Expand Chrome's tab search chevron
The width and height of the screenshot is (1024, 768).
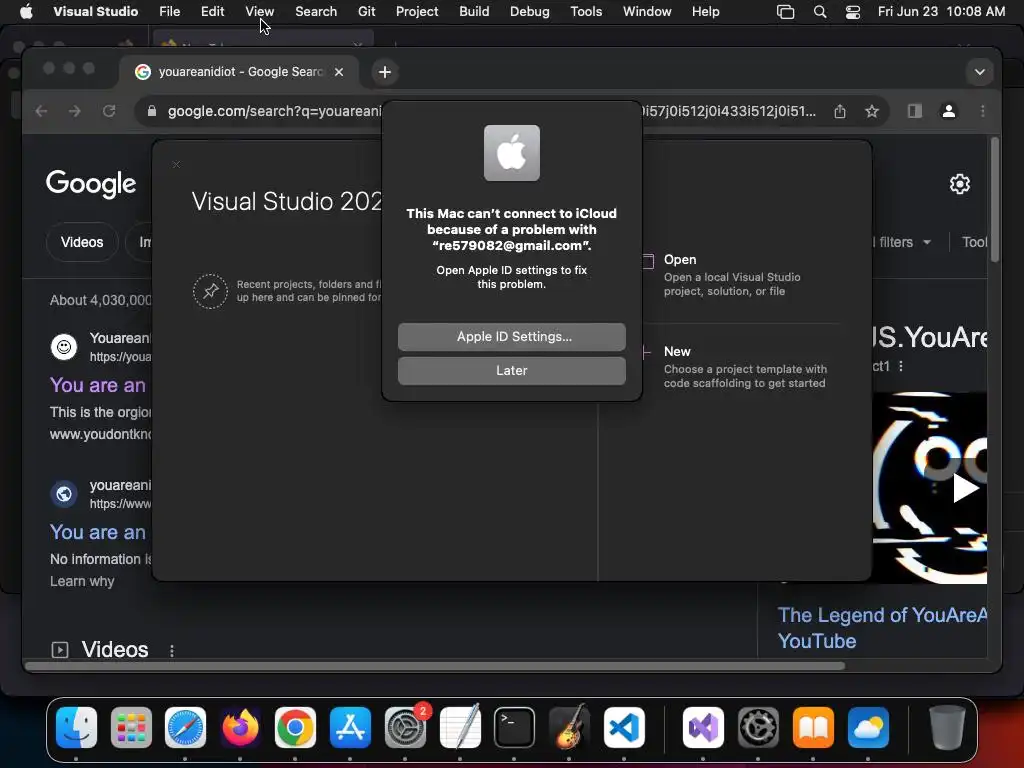point(980,72)
